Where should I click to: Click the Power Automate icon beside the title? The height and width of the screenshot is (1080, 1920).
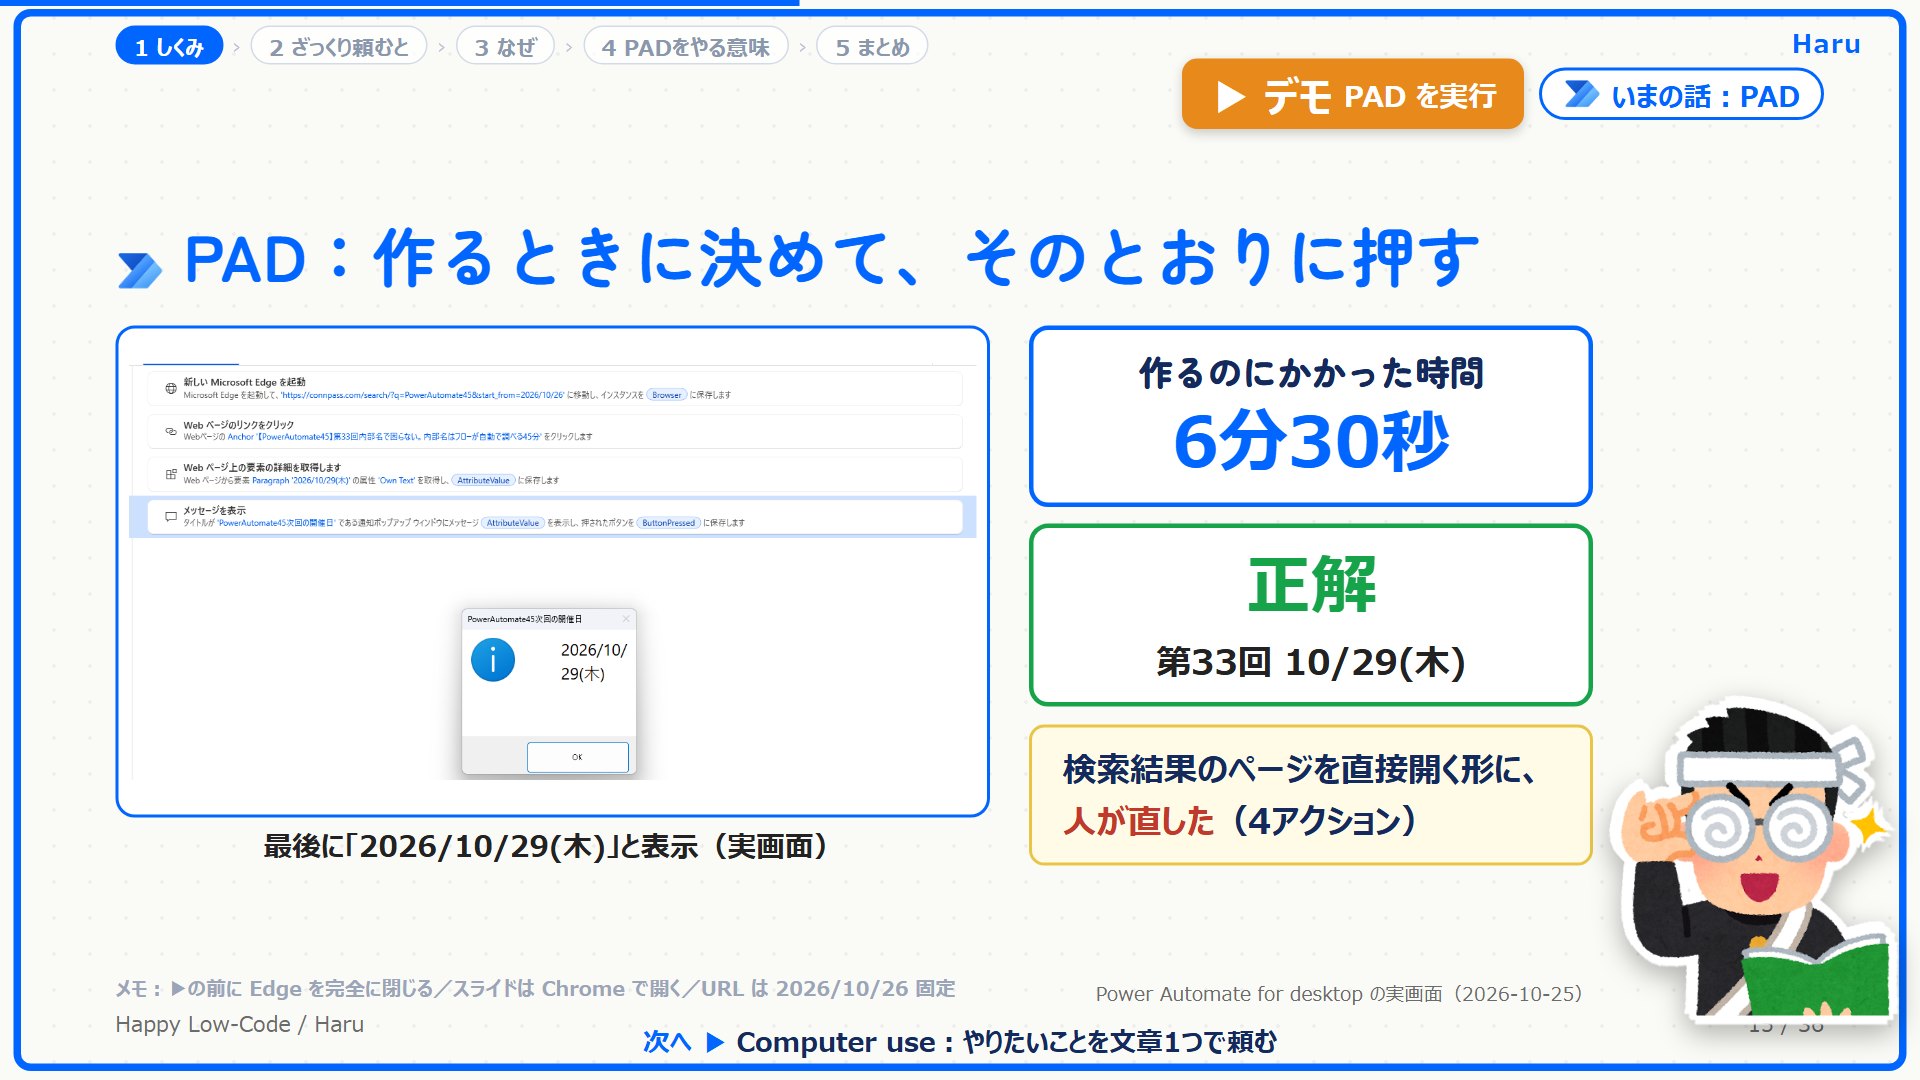point(140,270)
